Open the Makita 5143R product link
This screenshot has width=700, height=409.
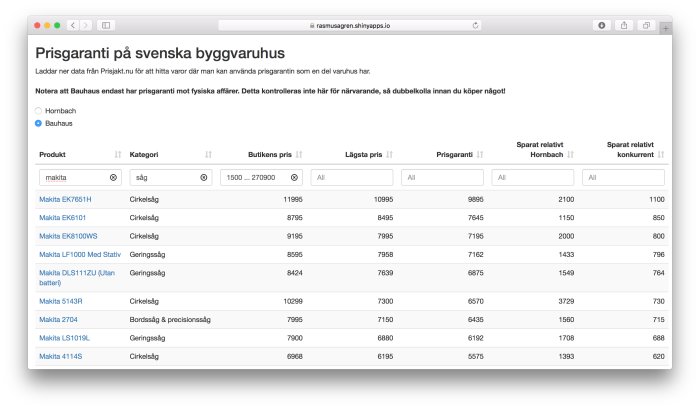click(x=61, y=301)
